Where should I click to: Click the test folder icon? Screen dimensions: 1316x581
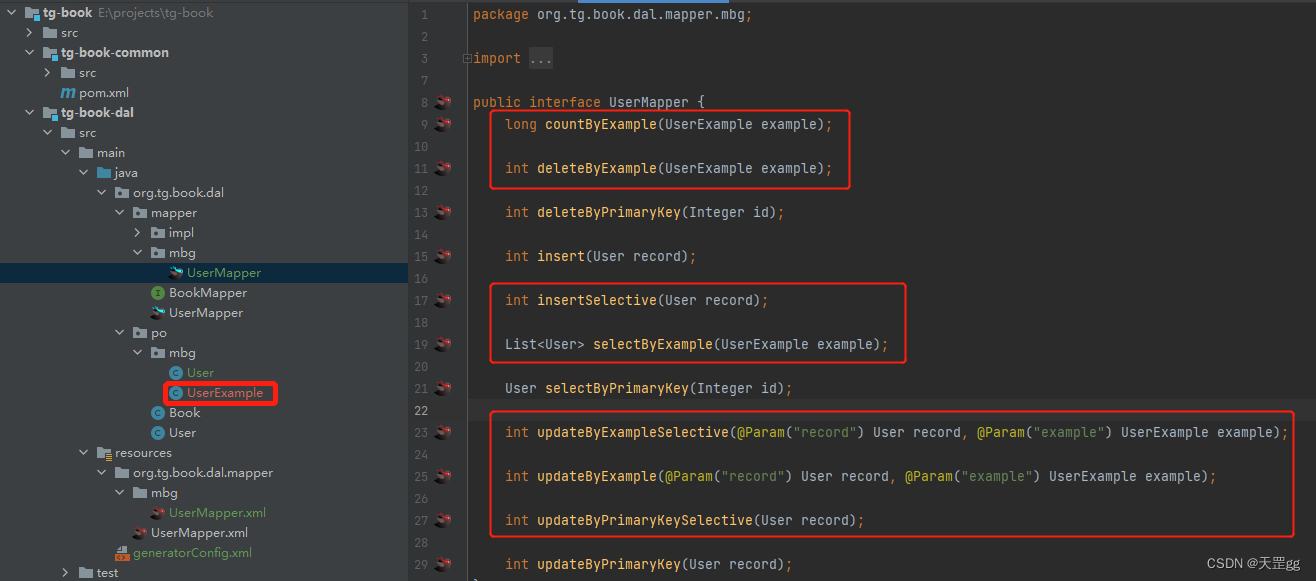[86, 573]
